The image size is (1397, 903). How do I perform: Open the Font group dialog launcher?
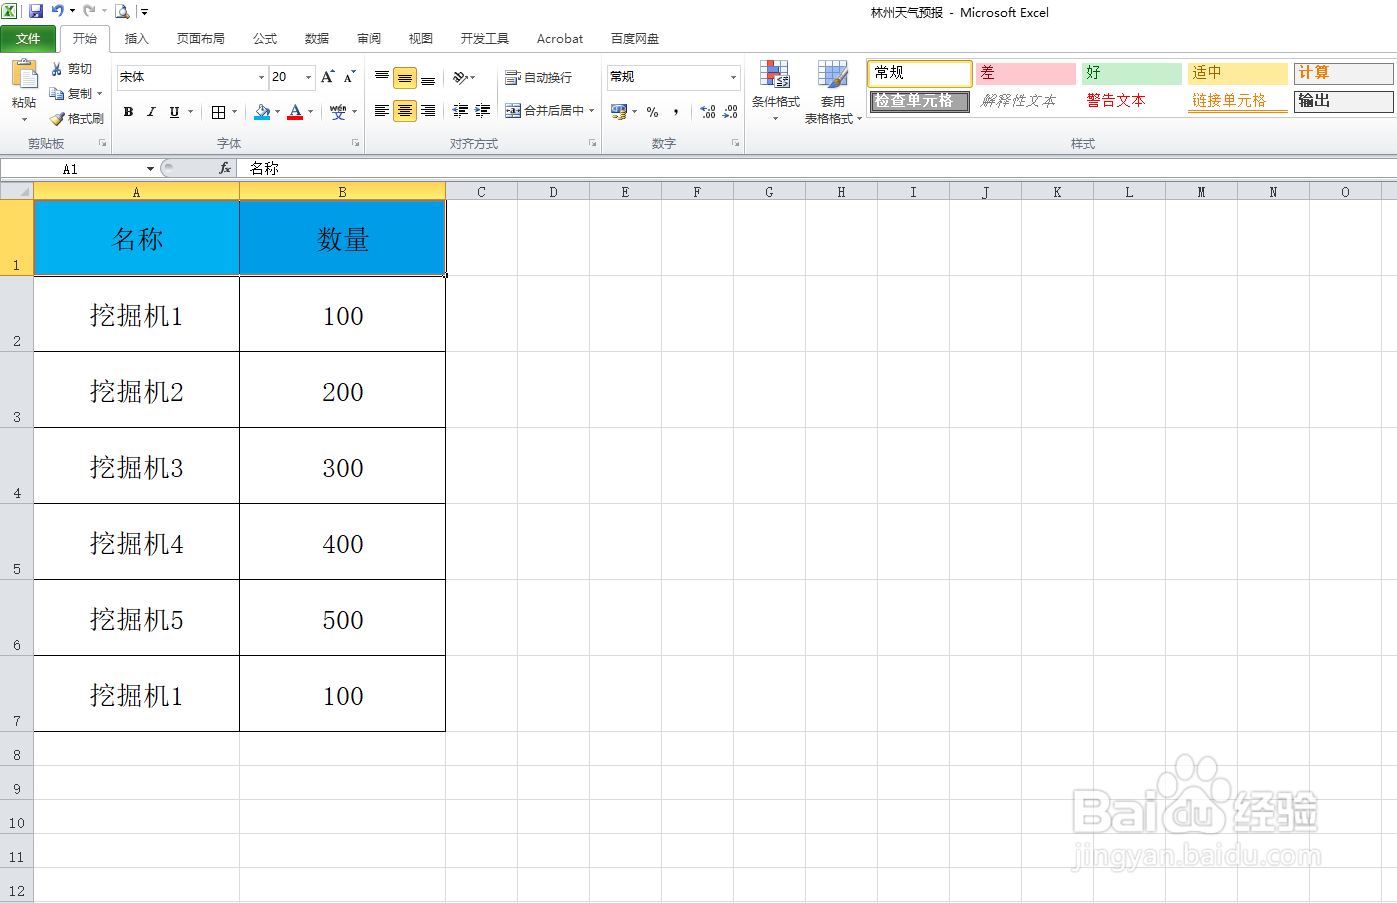355,143
